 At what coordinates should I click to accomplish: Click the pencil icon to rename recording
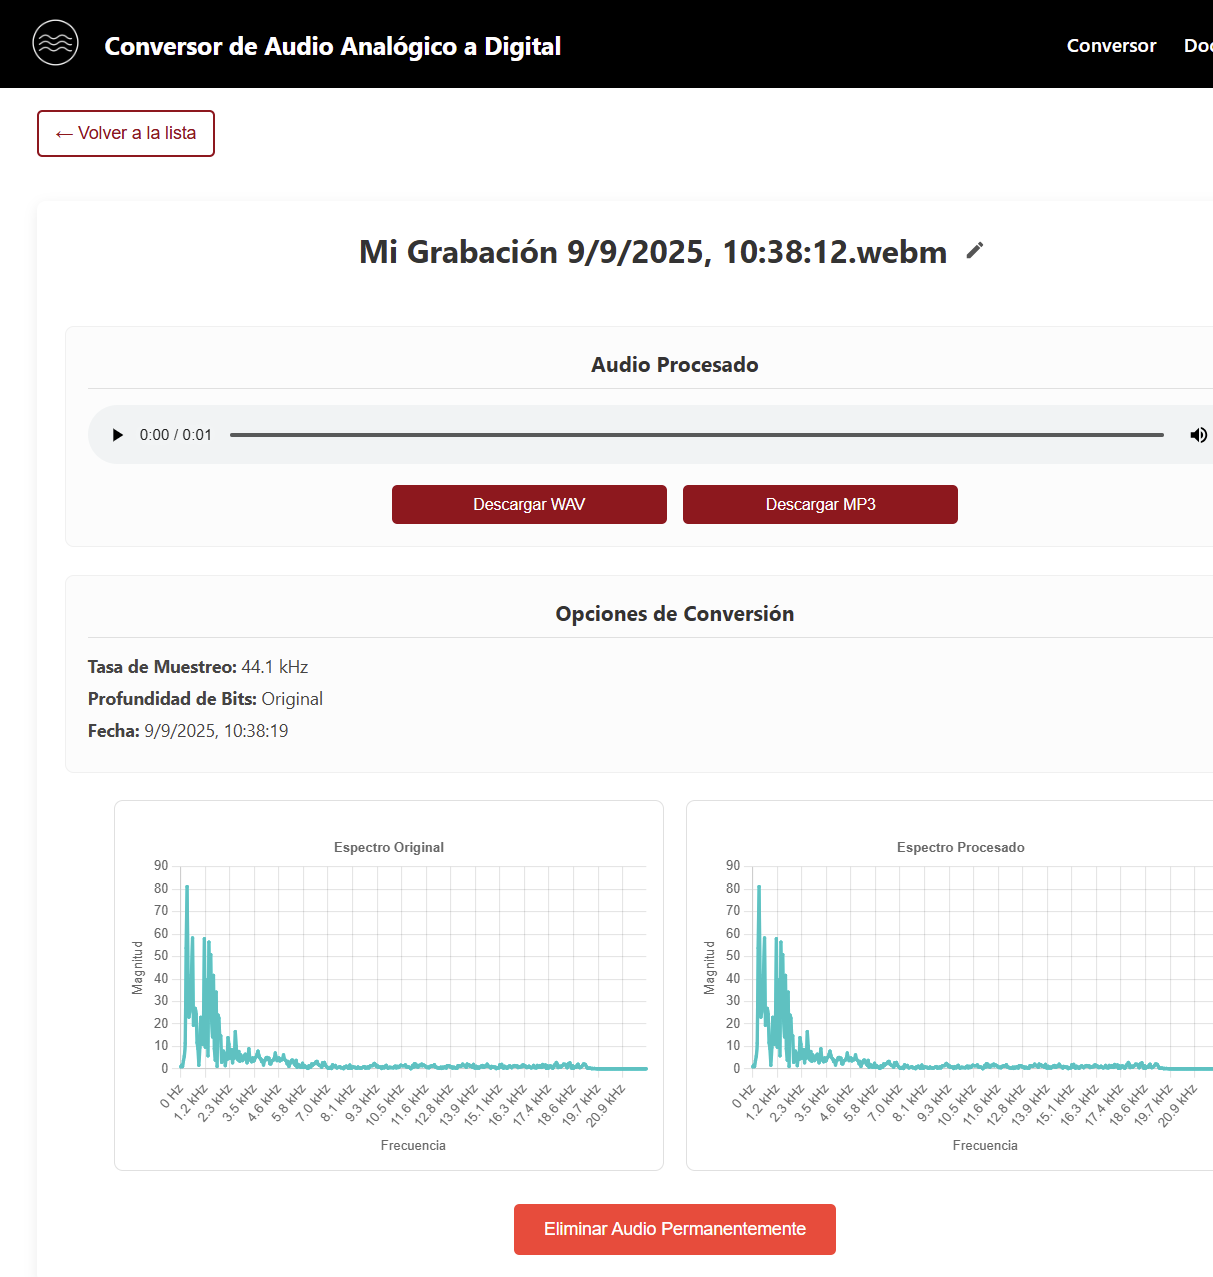click(975, 251)
